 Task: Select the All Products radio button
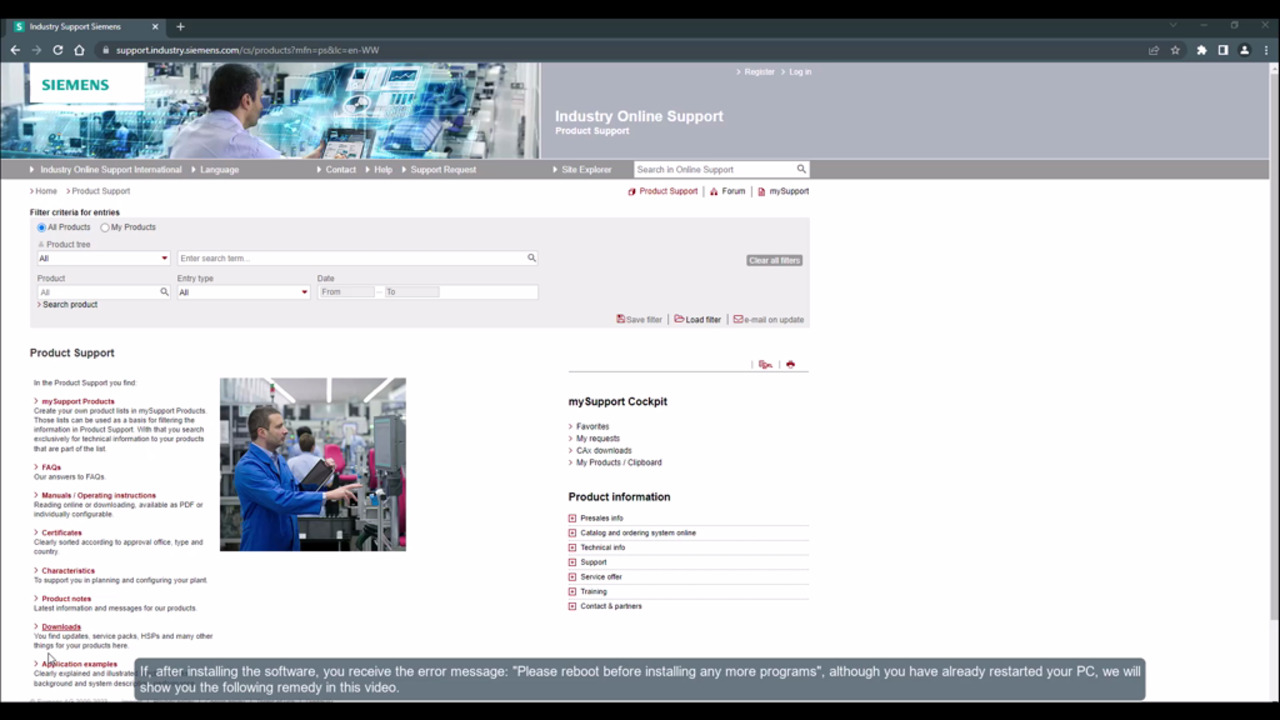42,228
